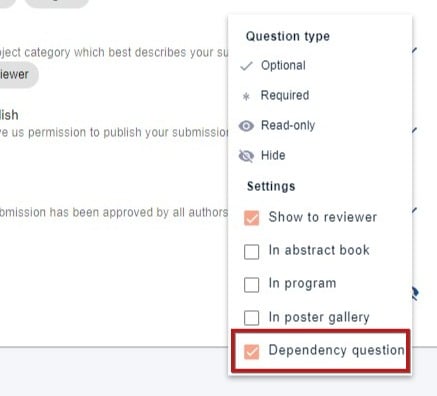This screenshot has width=437, height=396.
Task: Click the pencil edge beside the subject category question
Action: pos(414,50)
